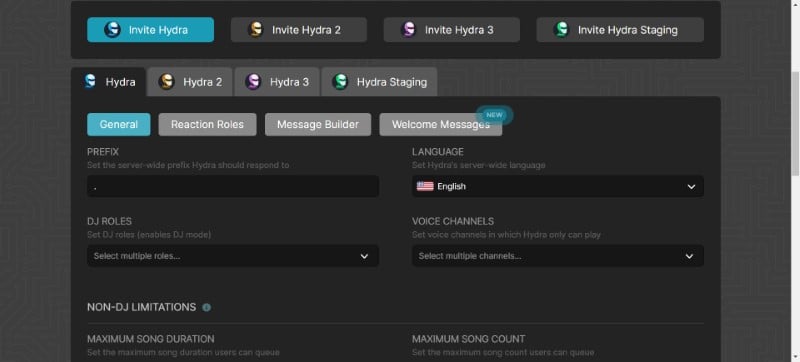Open the Message Builder section

[x=318, y=124]
